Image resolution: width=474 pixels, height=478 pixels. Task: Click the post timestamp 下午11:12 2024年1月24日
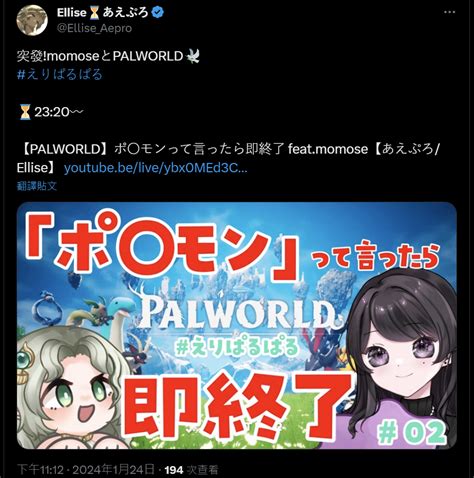click(x=86, y=470)
